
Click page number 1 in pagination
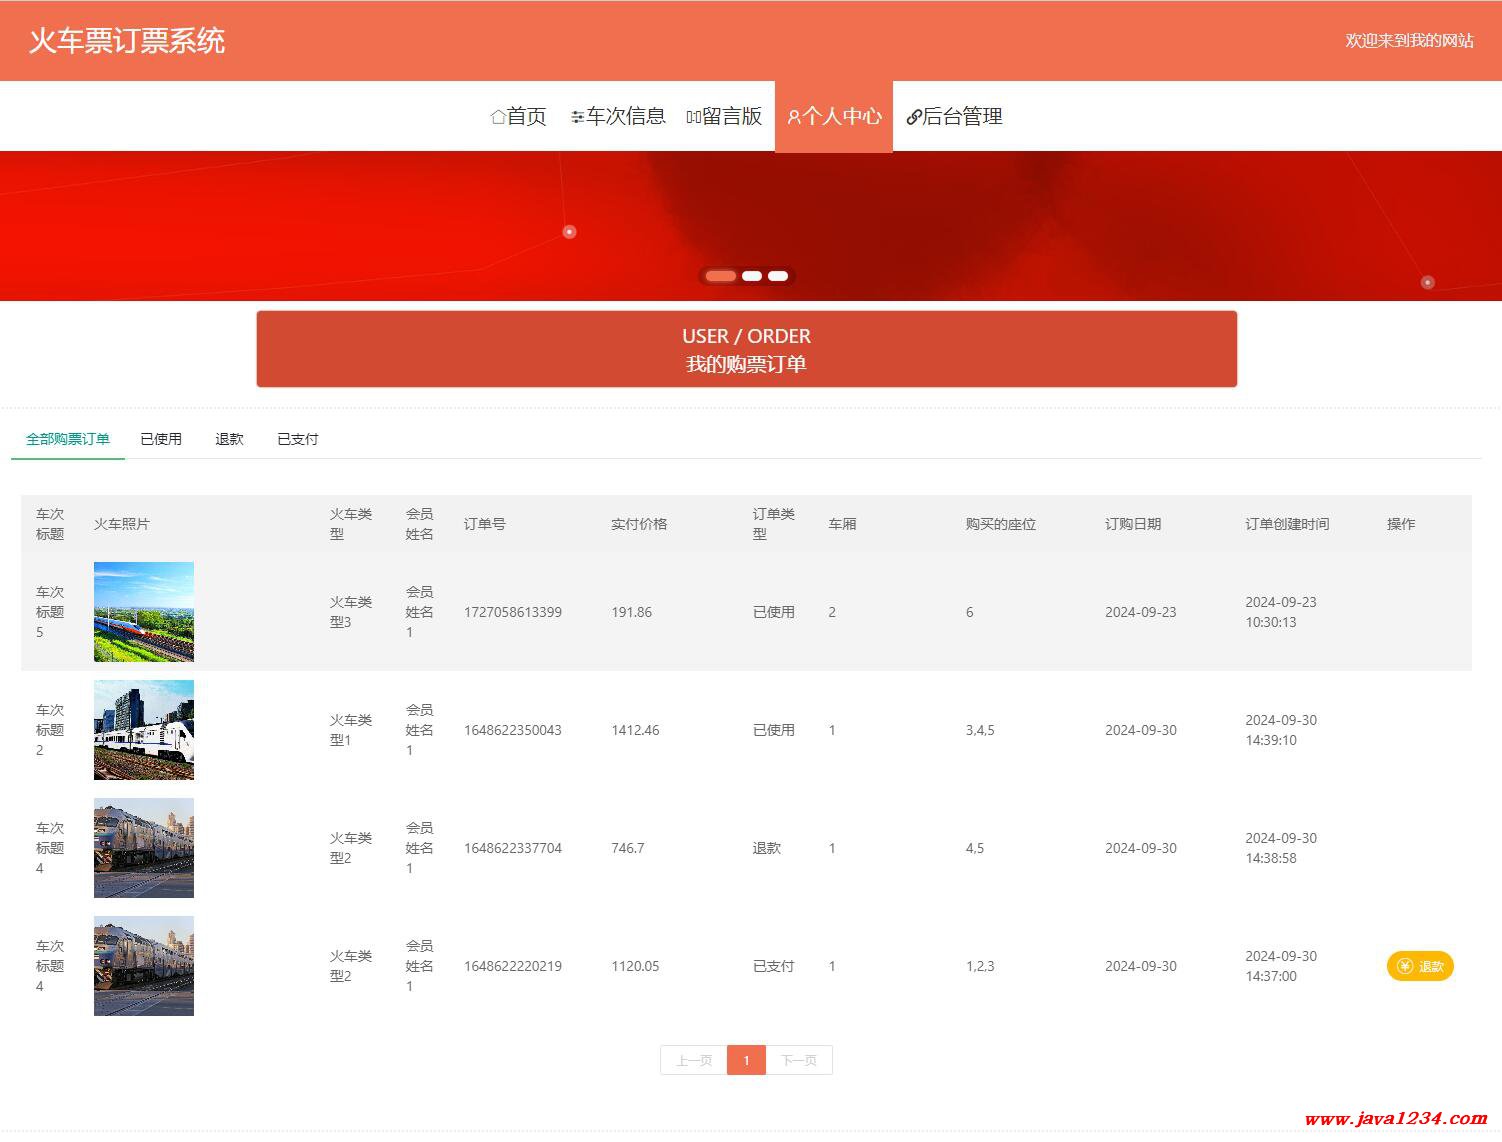click(x=746, y=1060)
